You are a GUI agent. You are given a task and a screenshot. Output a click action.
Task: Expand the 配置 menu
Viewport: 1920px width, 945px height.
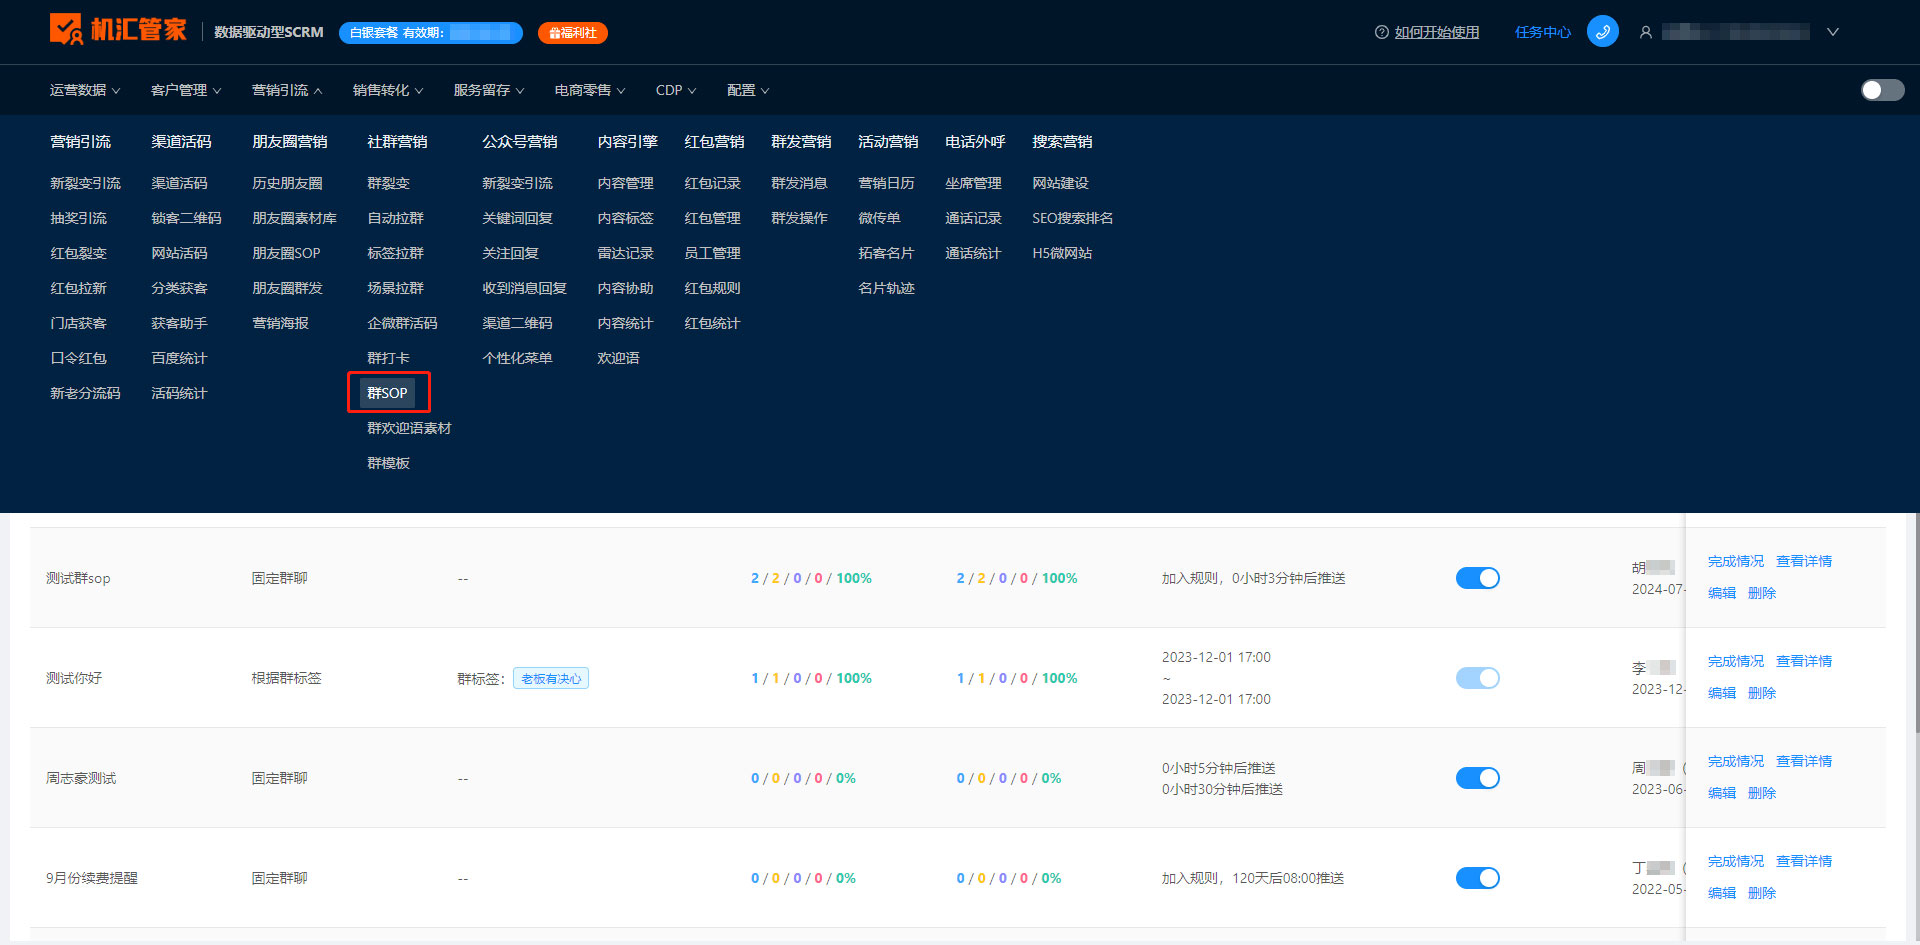(748, 90)
